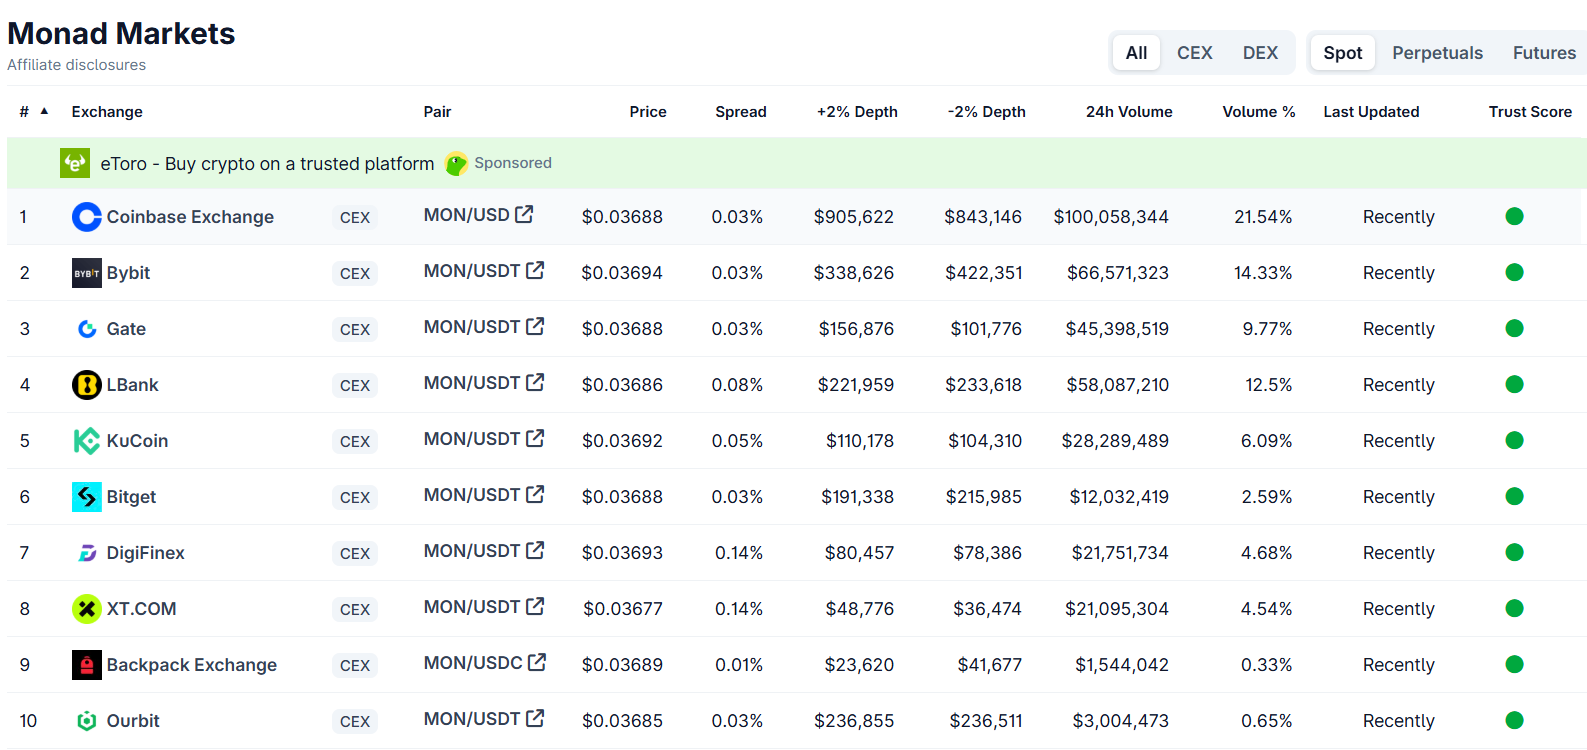Image resolution: width=1587 pixels, height=750 pixels.
Task: Open the Gate MON/USDT pair link
Action: click(472, 327)
